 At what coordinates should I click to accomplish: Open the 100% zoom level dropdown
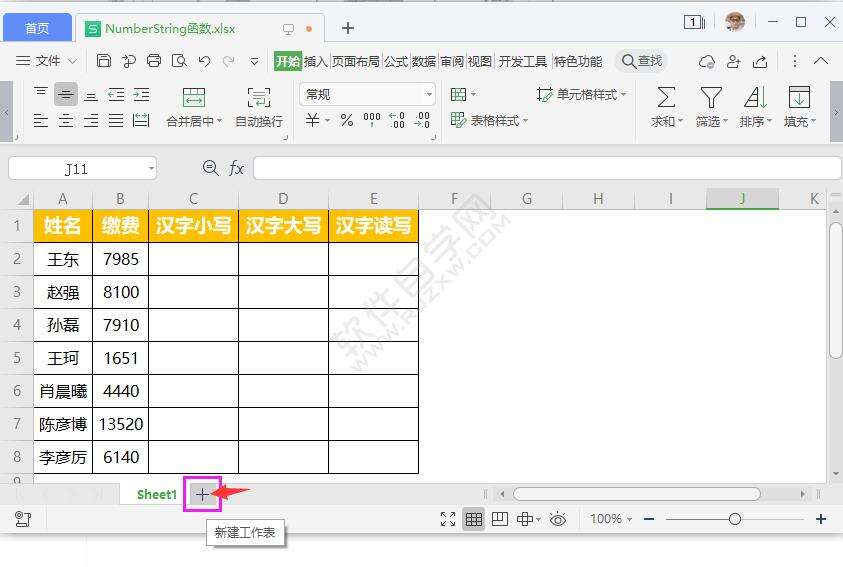[x=611, y=519]
